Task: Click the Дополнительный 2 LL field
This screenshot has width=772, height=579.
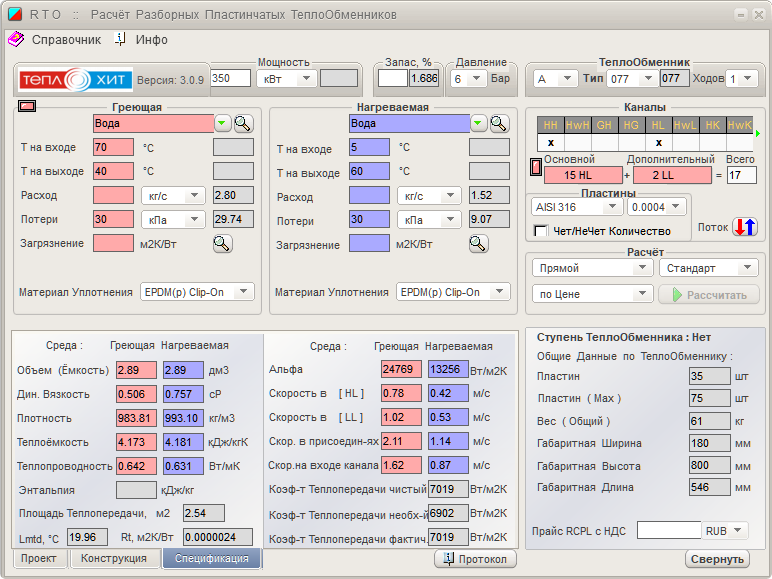Action: click(x=672, y=175)
